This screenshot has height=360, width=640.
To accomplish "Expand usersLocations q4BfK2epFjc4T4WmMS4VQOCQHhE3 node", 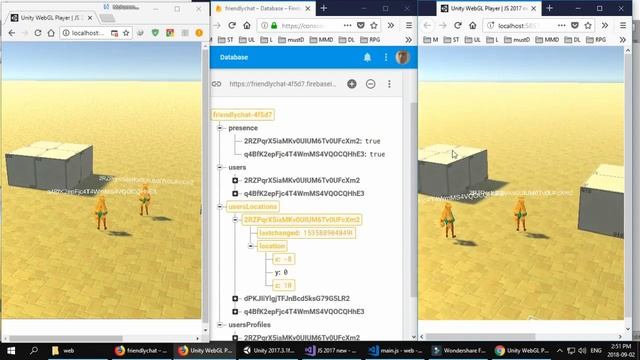I will (x=235, y=311).
